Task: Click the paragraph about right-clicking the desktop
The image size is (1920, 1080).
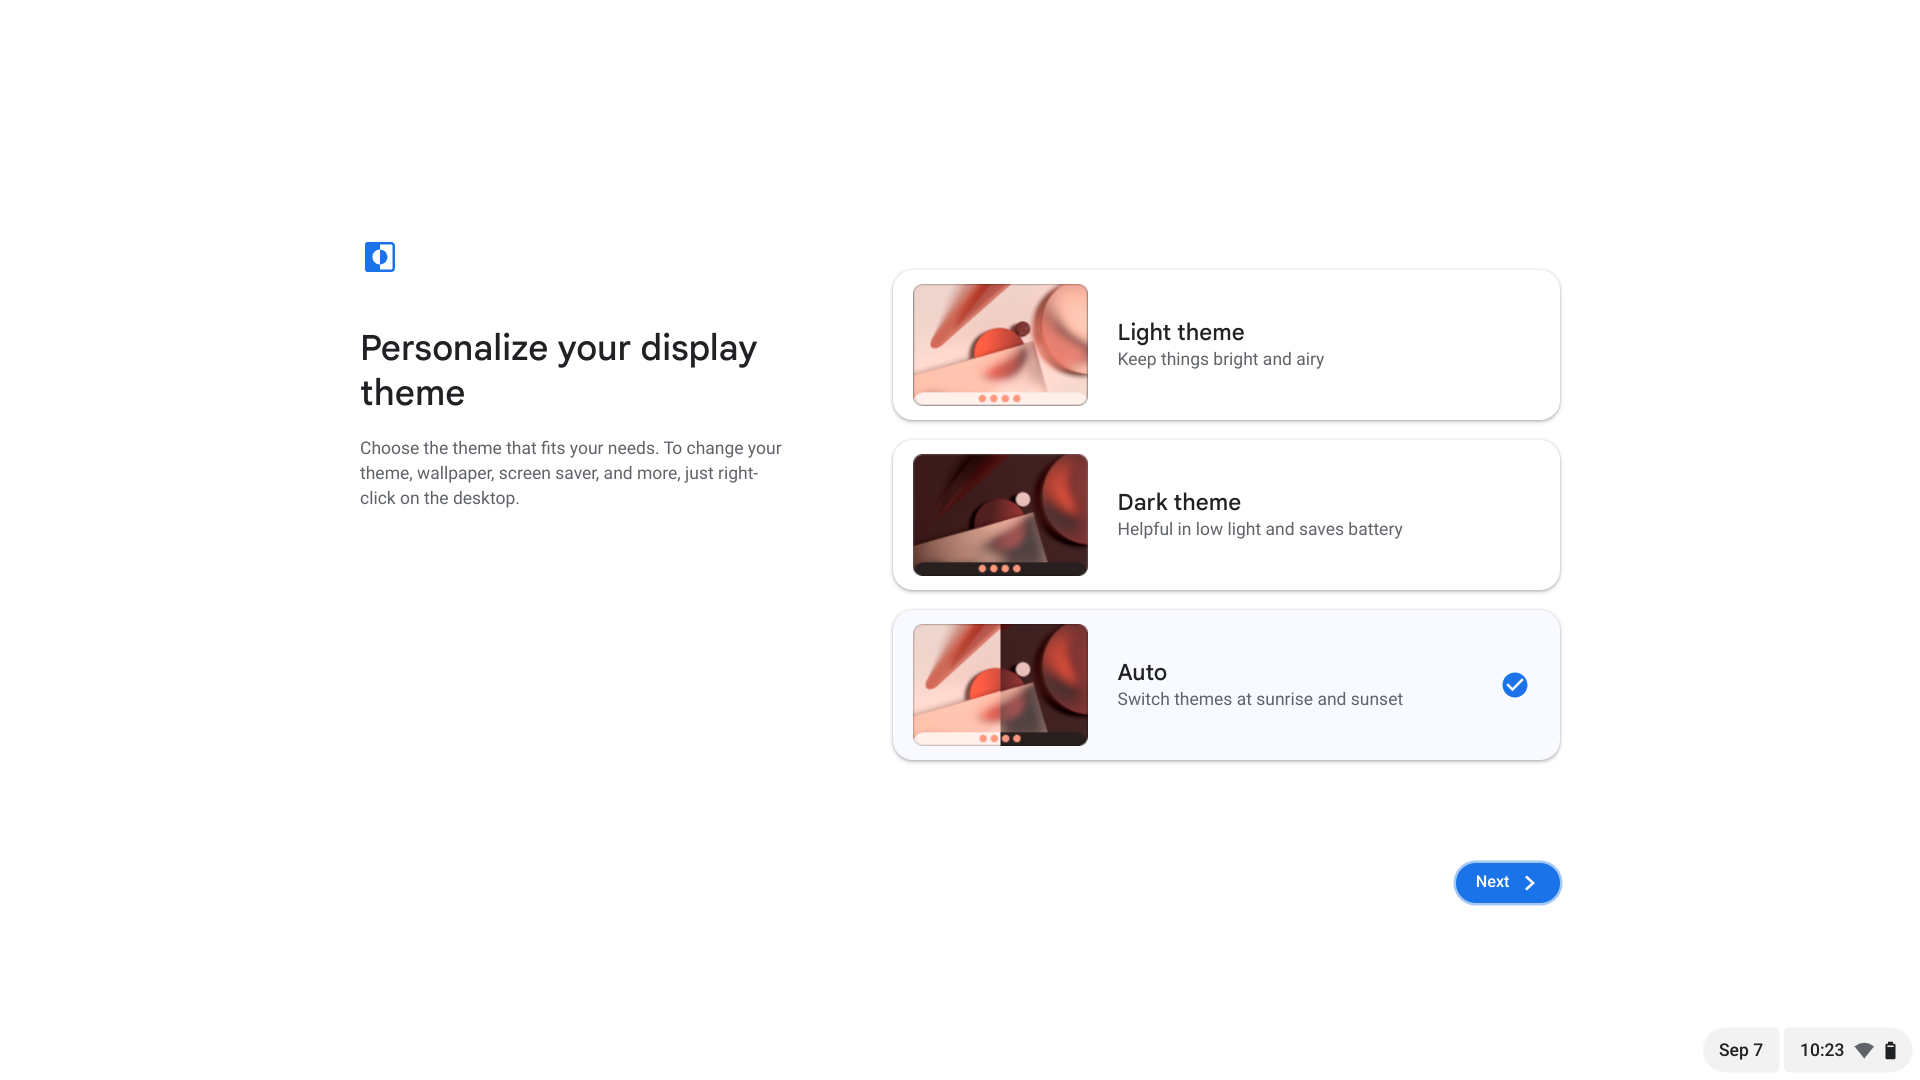Action: [570, 473]
